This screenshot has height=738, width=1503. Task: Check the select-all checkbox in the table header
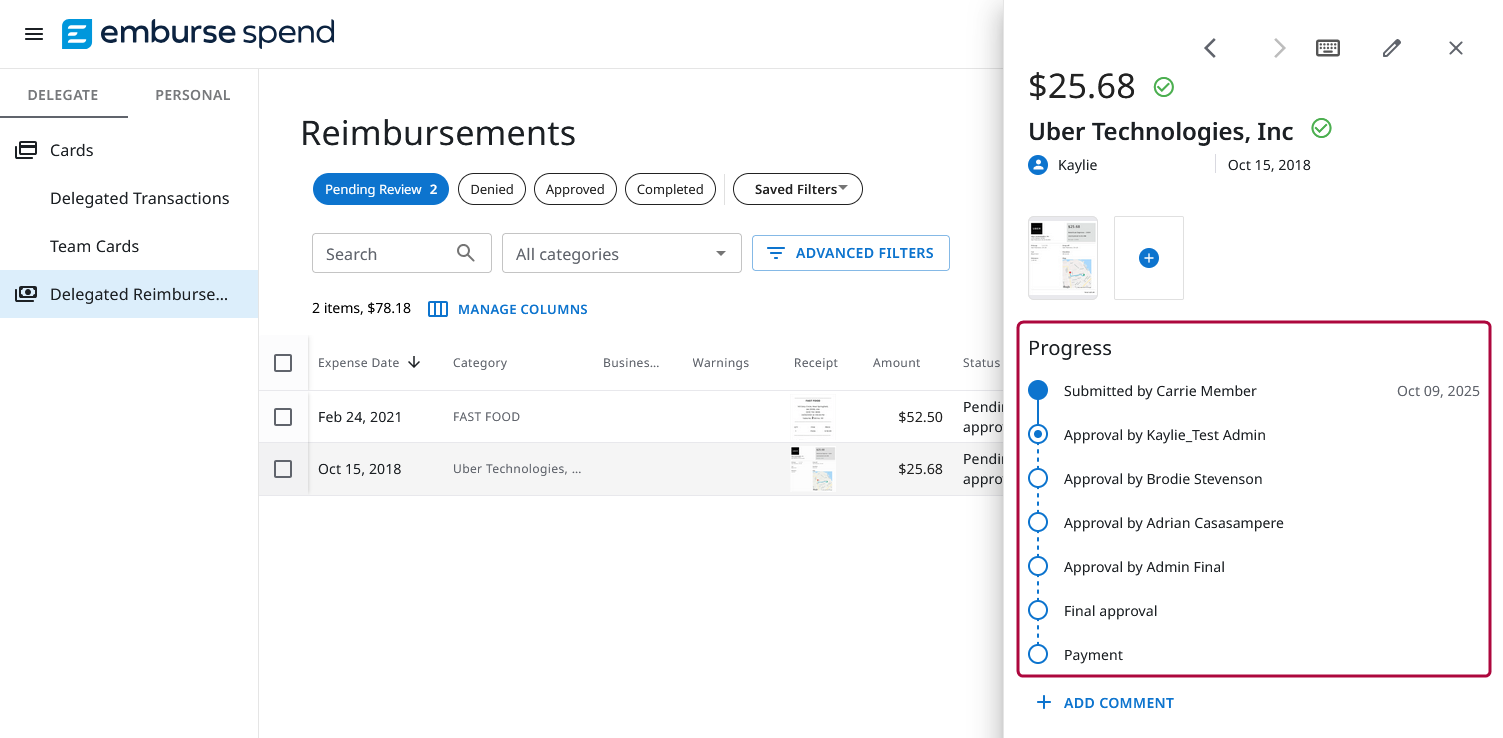coord(283,363)
